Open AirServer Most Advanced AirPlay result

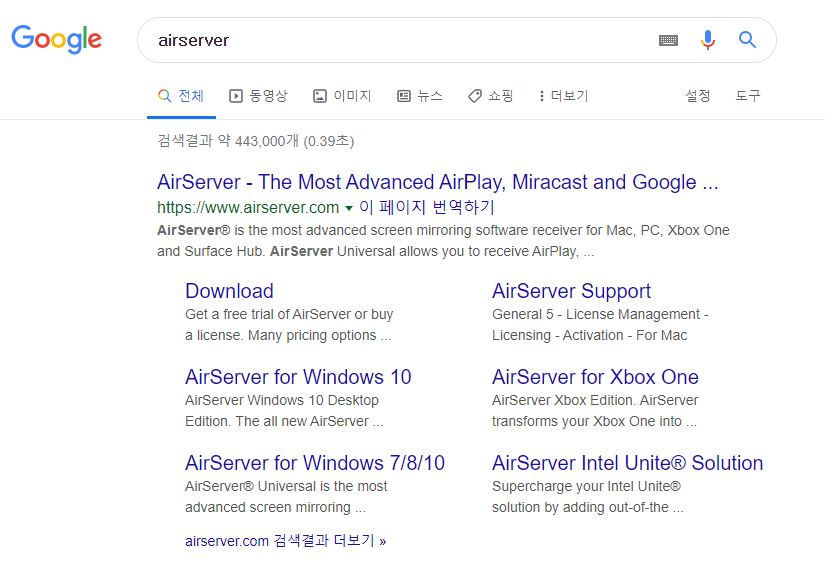click(x=437, y=182)
